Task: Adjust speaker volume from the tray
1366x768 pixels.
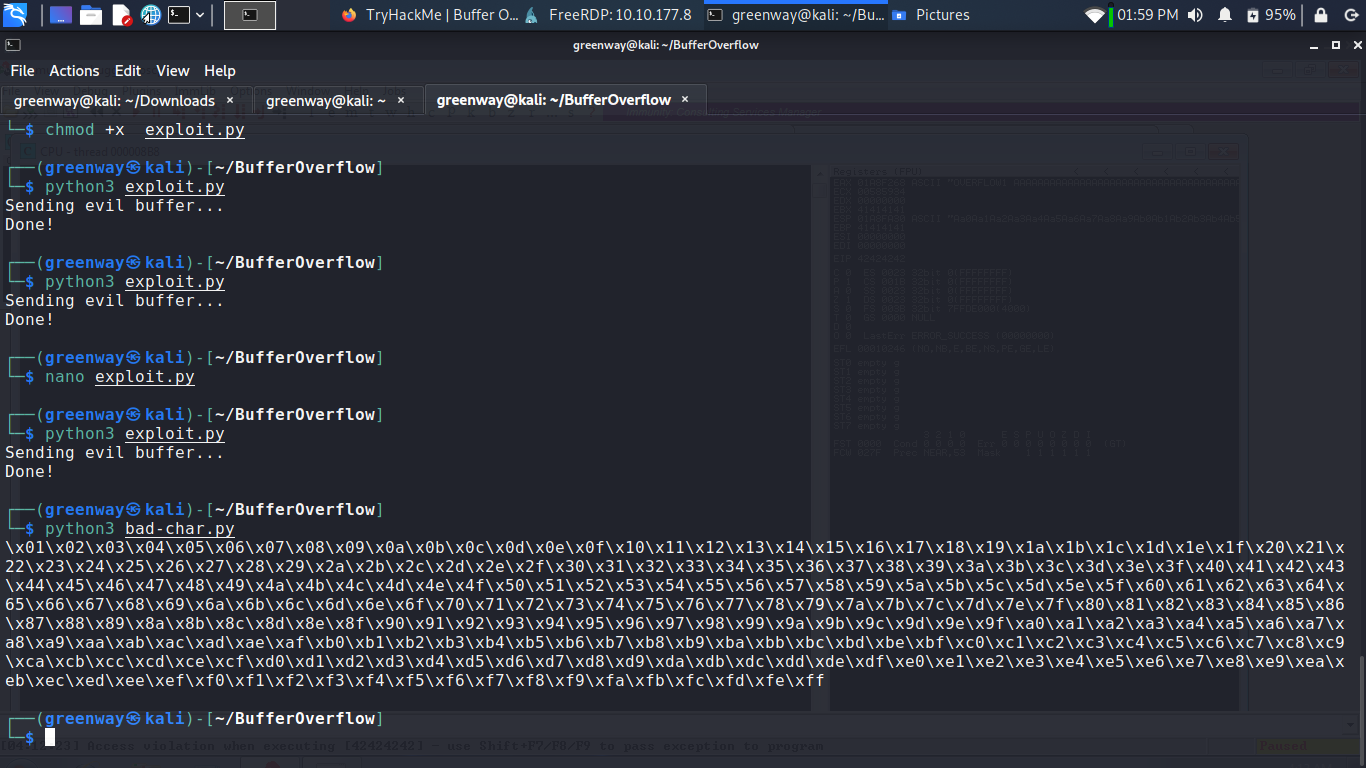Action: [1195, 14]
